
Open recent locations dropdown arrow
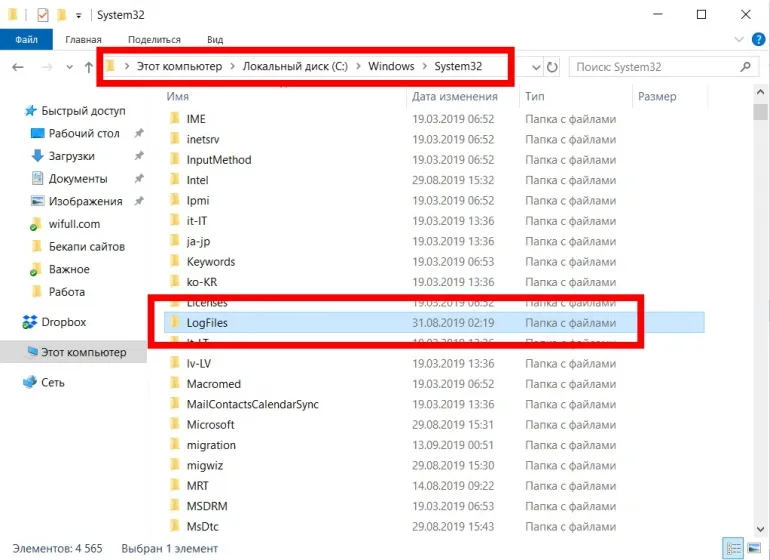click(68, 67)
